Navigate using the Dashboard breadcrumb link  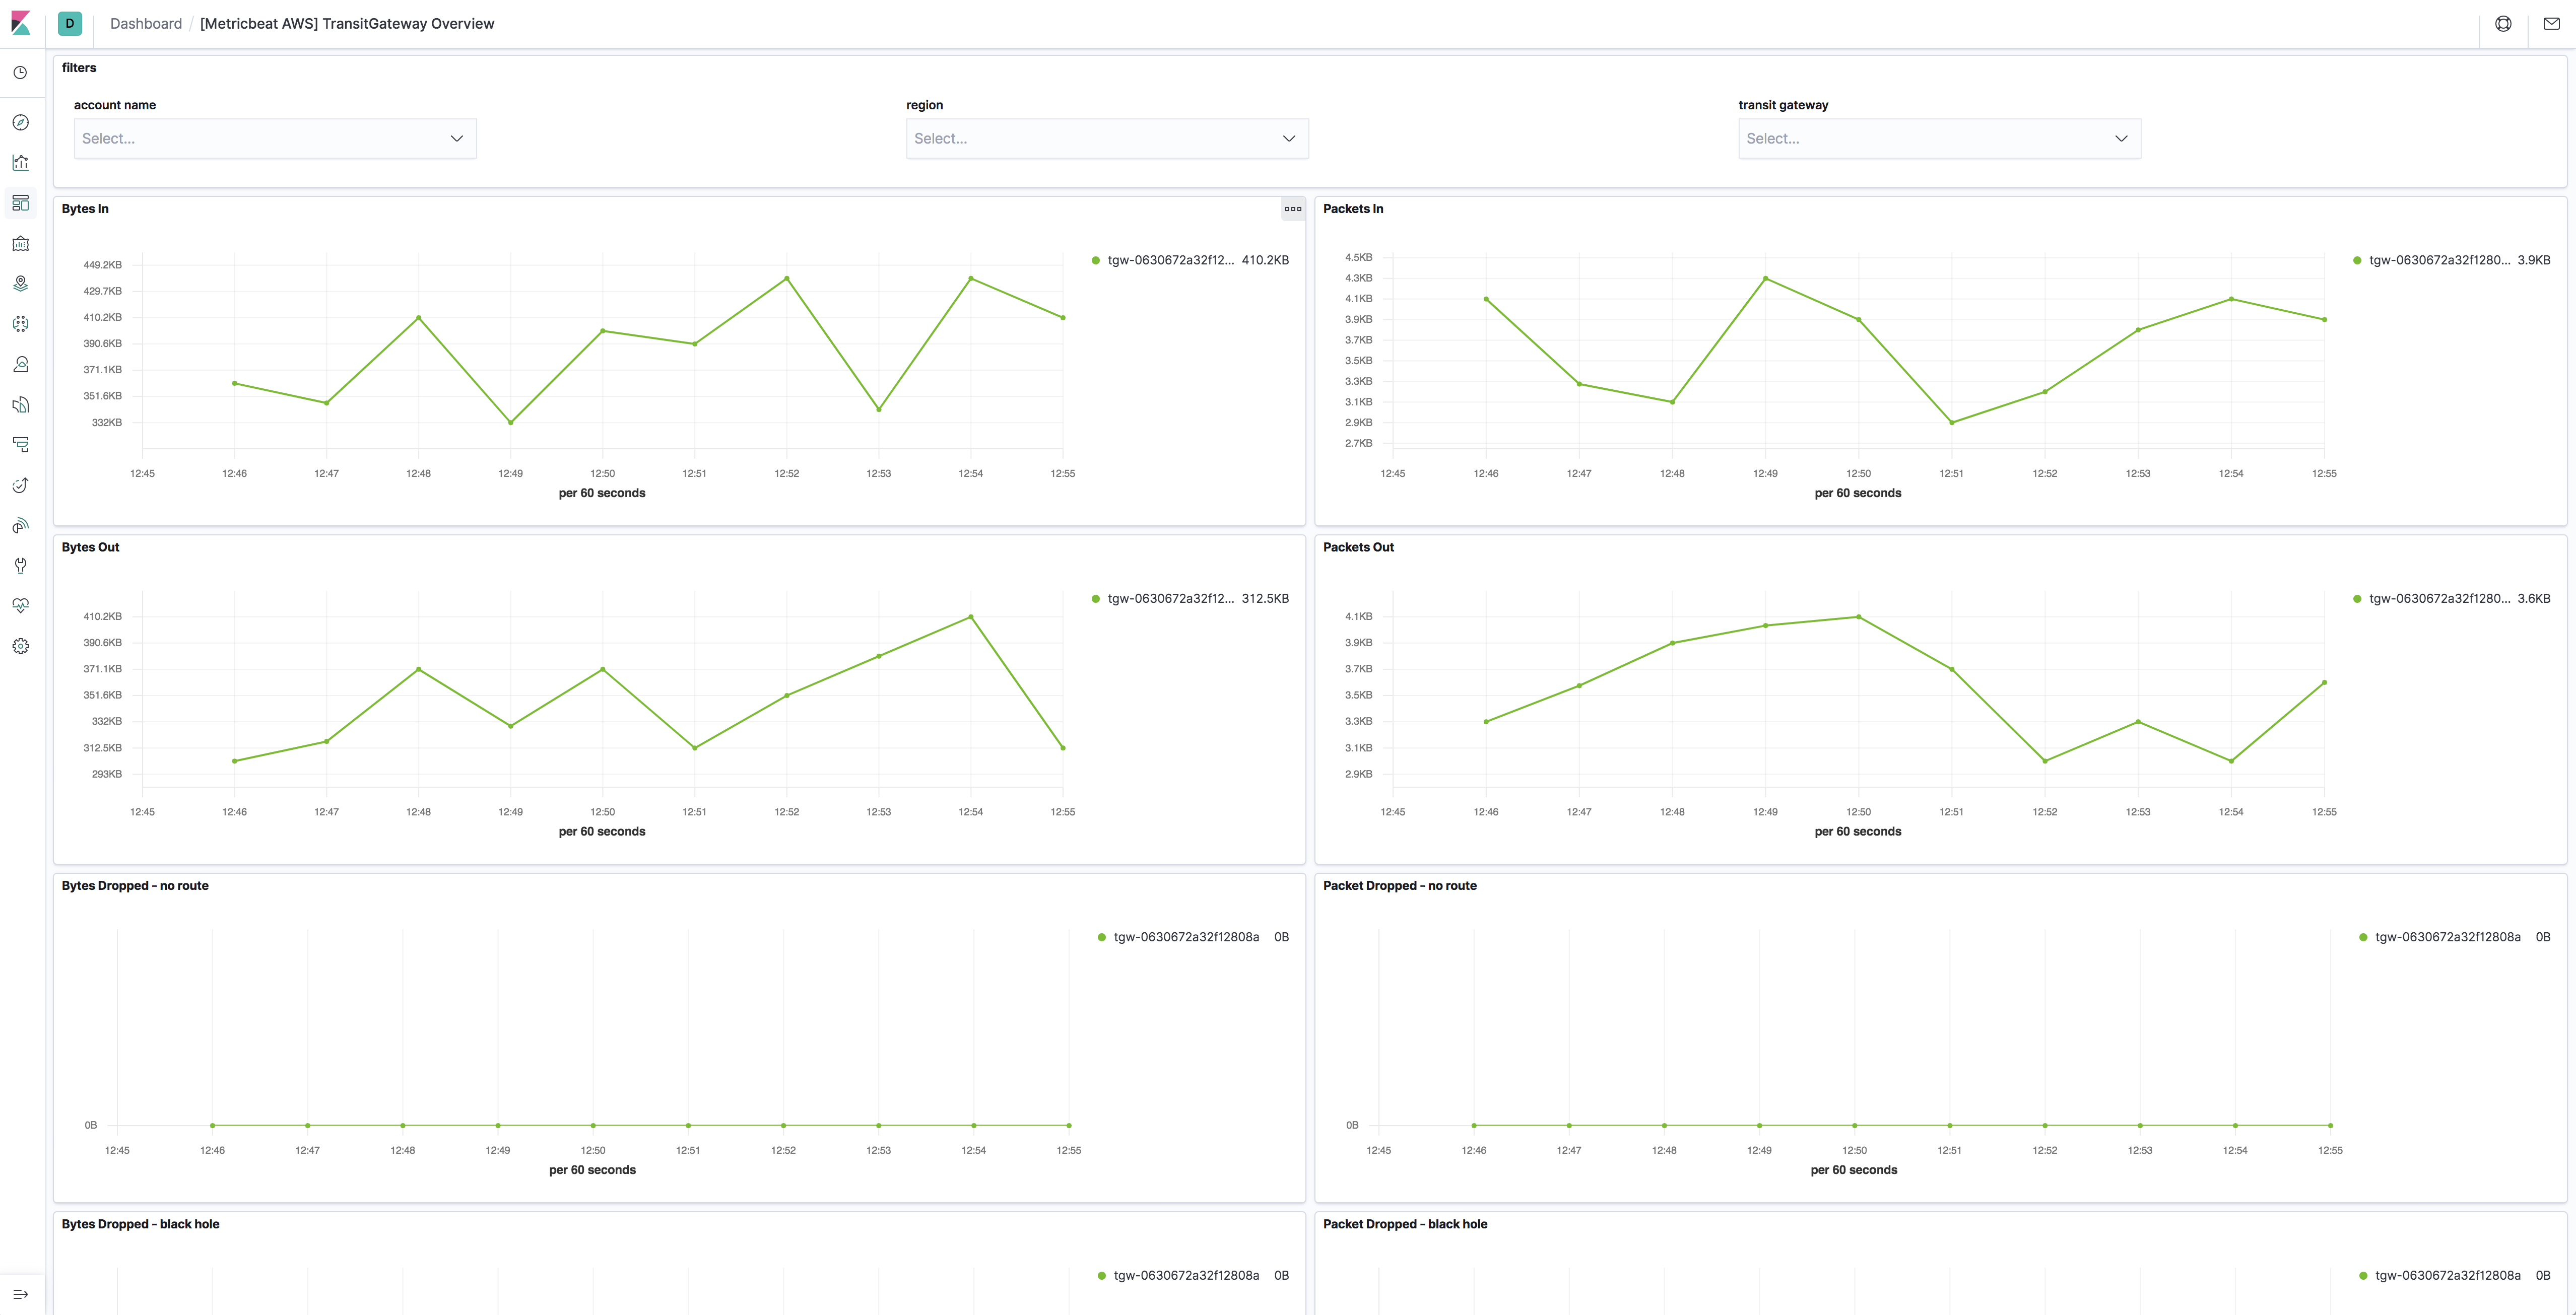[146, 23]
